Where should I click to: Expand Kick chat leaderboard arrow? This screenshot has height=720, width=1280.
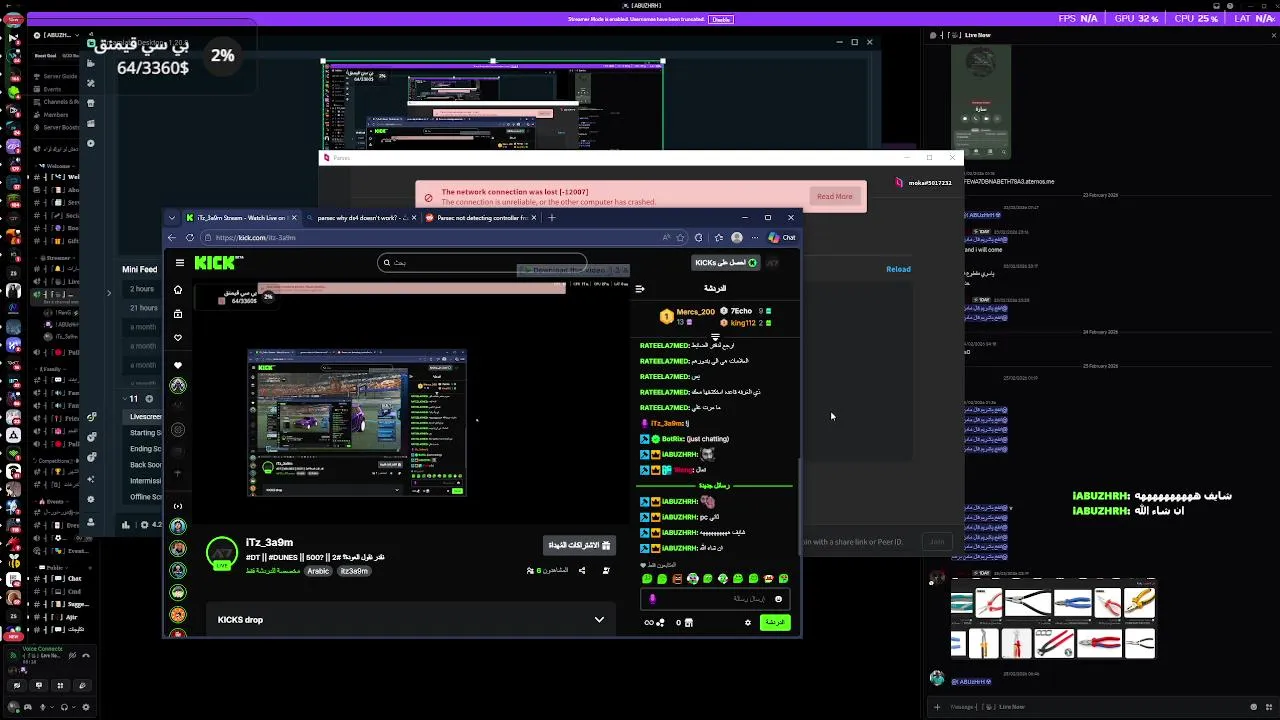pyautogui.click(x=715, y=337)
